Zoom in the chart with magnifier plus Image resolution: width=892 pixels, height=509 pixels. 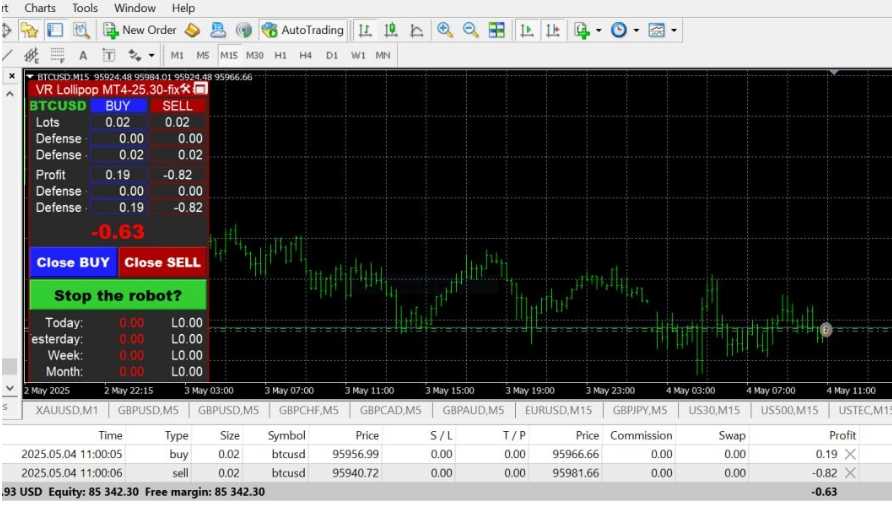point(445,30)
